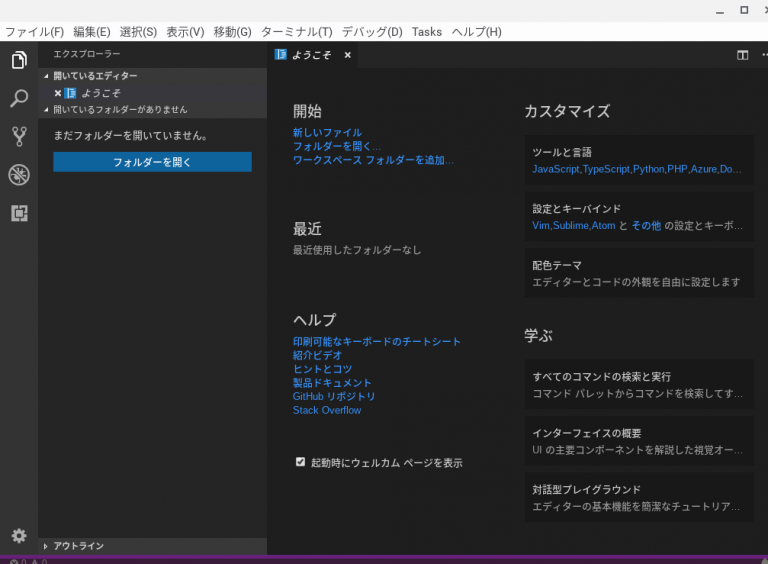Open the Tasks menu

(427, 32)
